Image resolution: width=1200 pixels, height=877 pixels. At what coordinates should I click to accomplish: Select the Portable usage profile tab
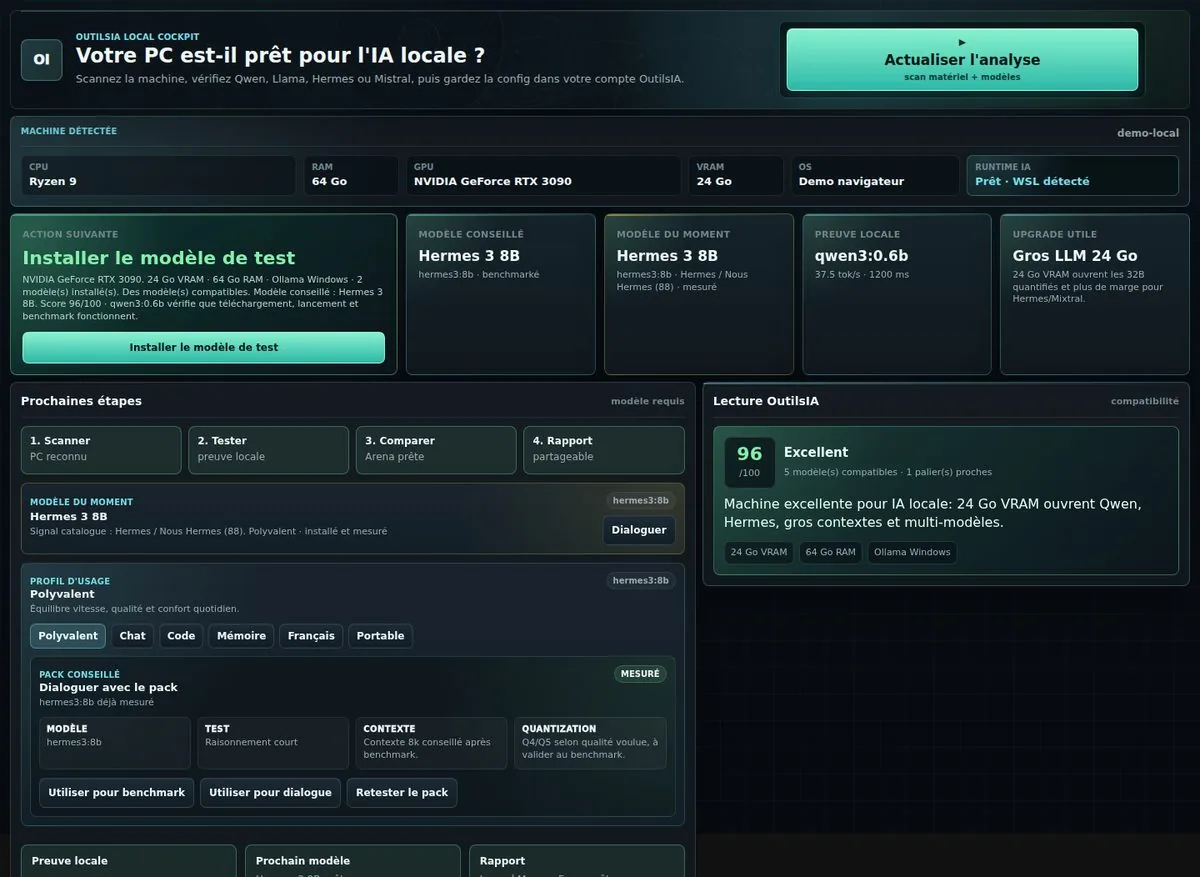coord(380,636)
